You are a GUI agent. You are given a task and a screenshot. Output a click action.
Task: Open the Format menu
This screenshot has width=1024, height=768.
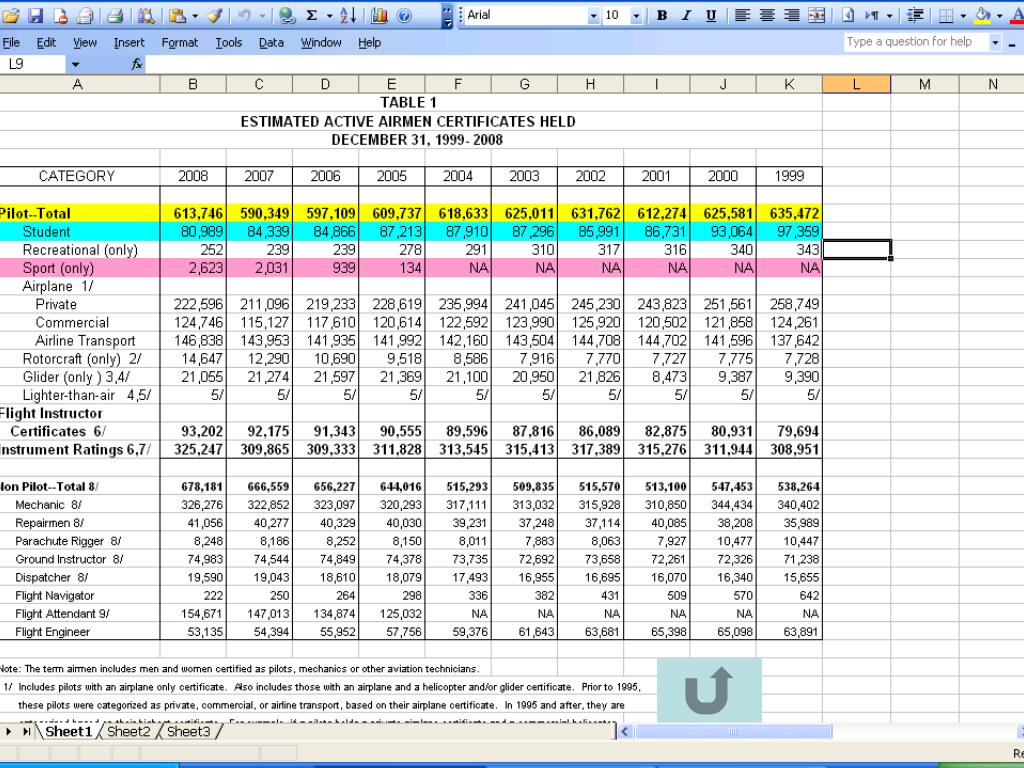[180, 42]
